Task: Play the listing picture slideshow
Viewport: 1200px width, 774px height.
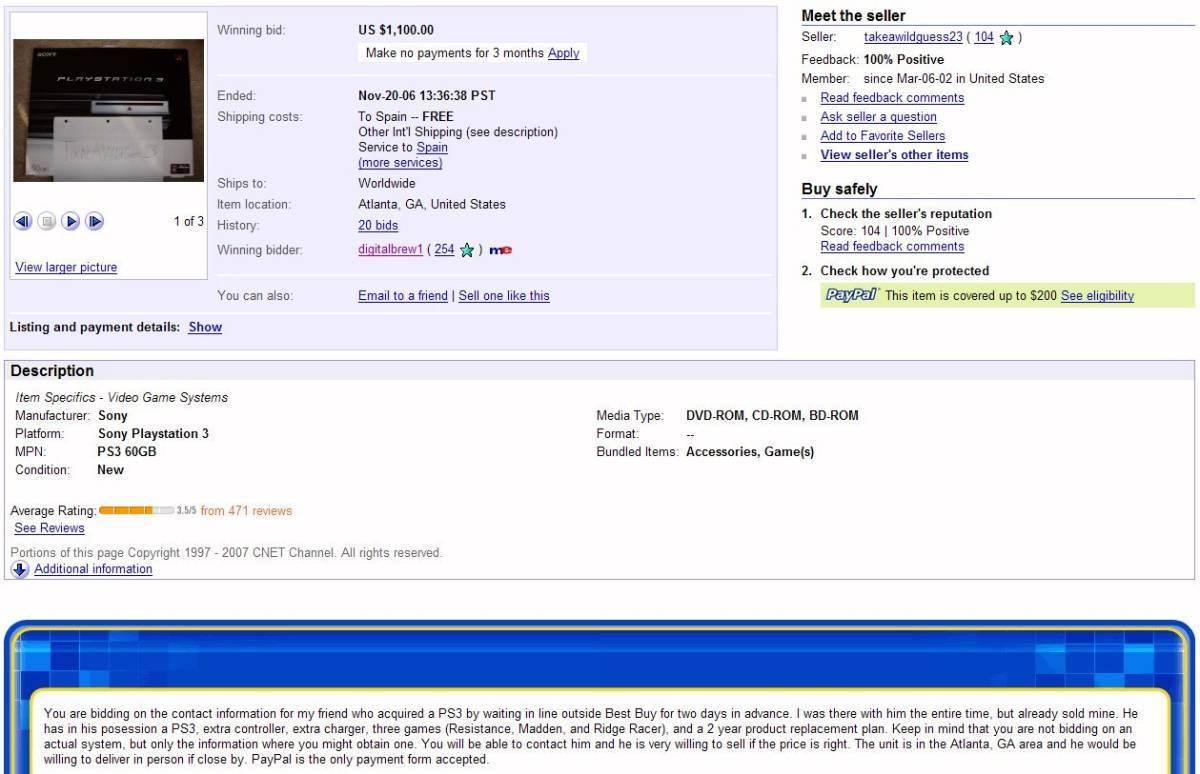Action: pyautogui.click(x=71, y=222)
